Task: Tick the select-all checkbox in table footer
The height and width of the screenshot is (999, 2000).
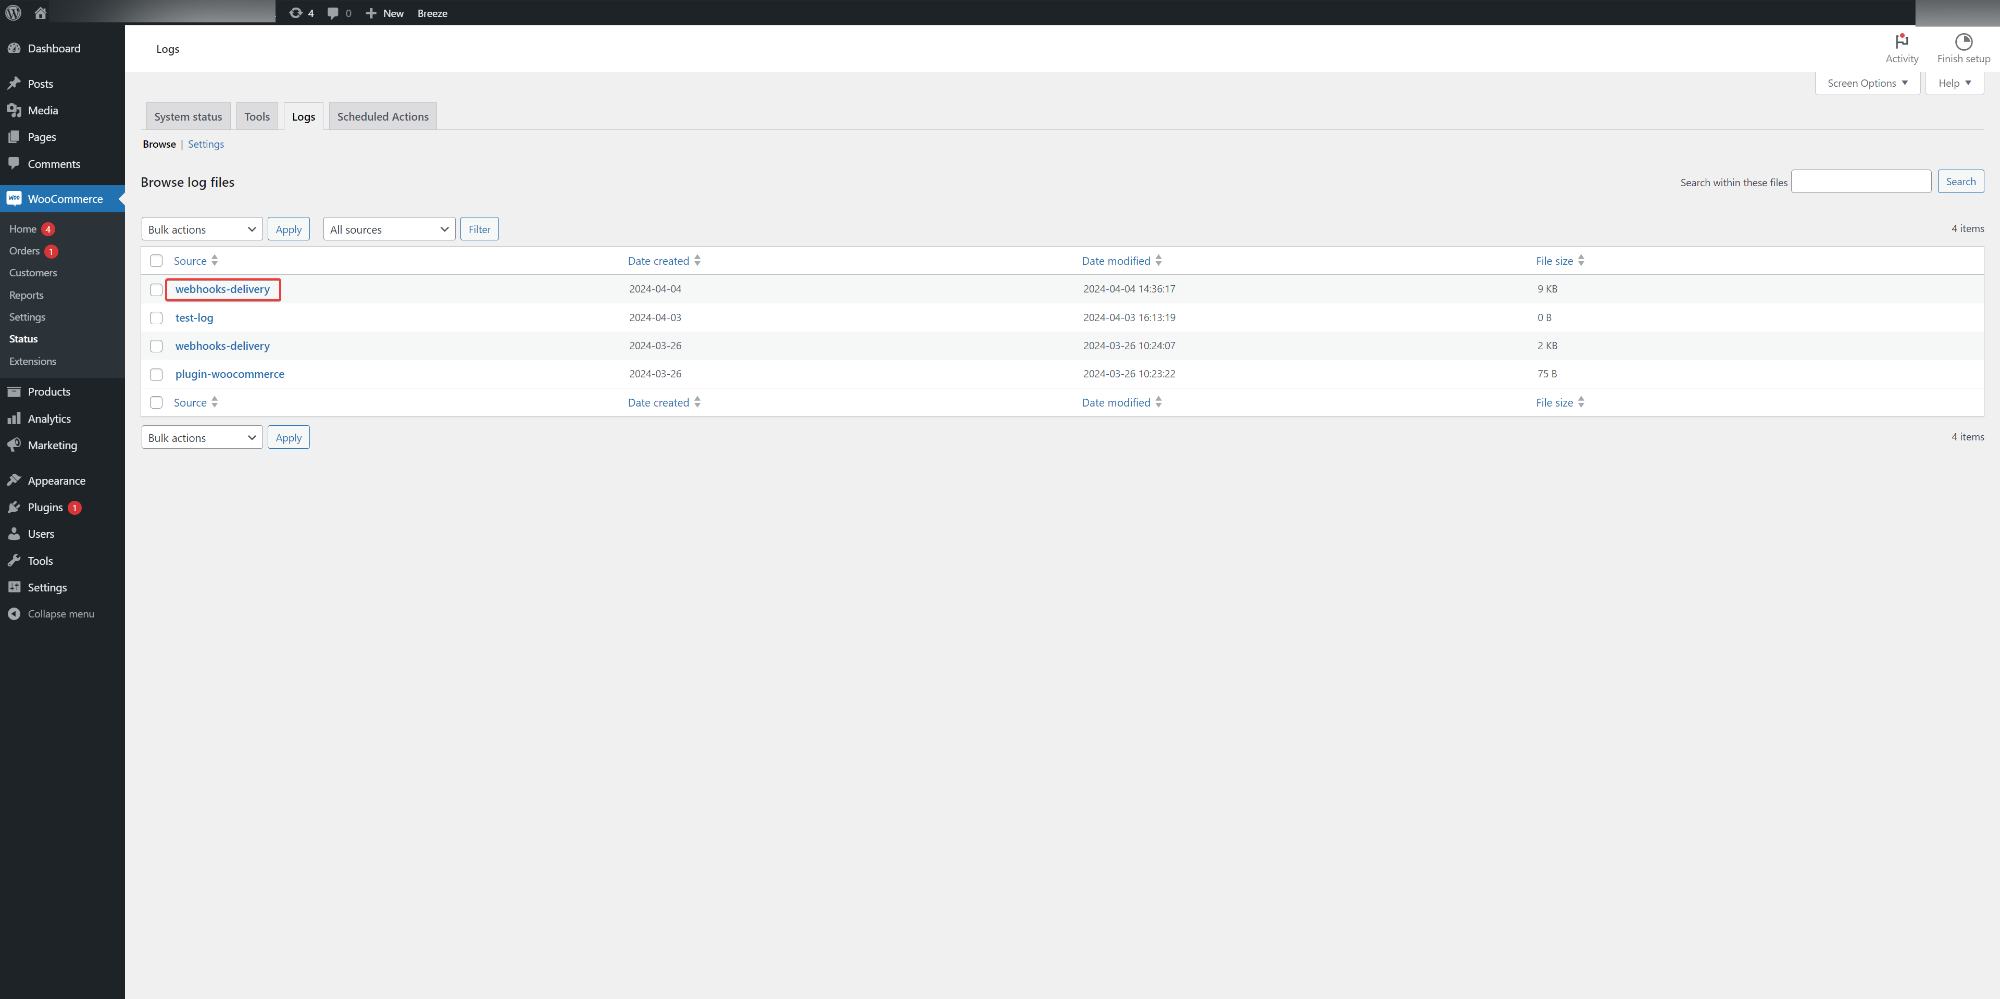Action: (x=156, y=403)
